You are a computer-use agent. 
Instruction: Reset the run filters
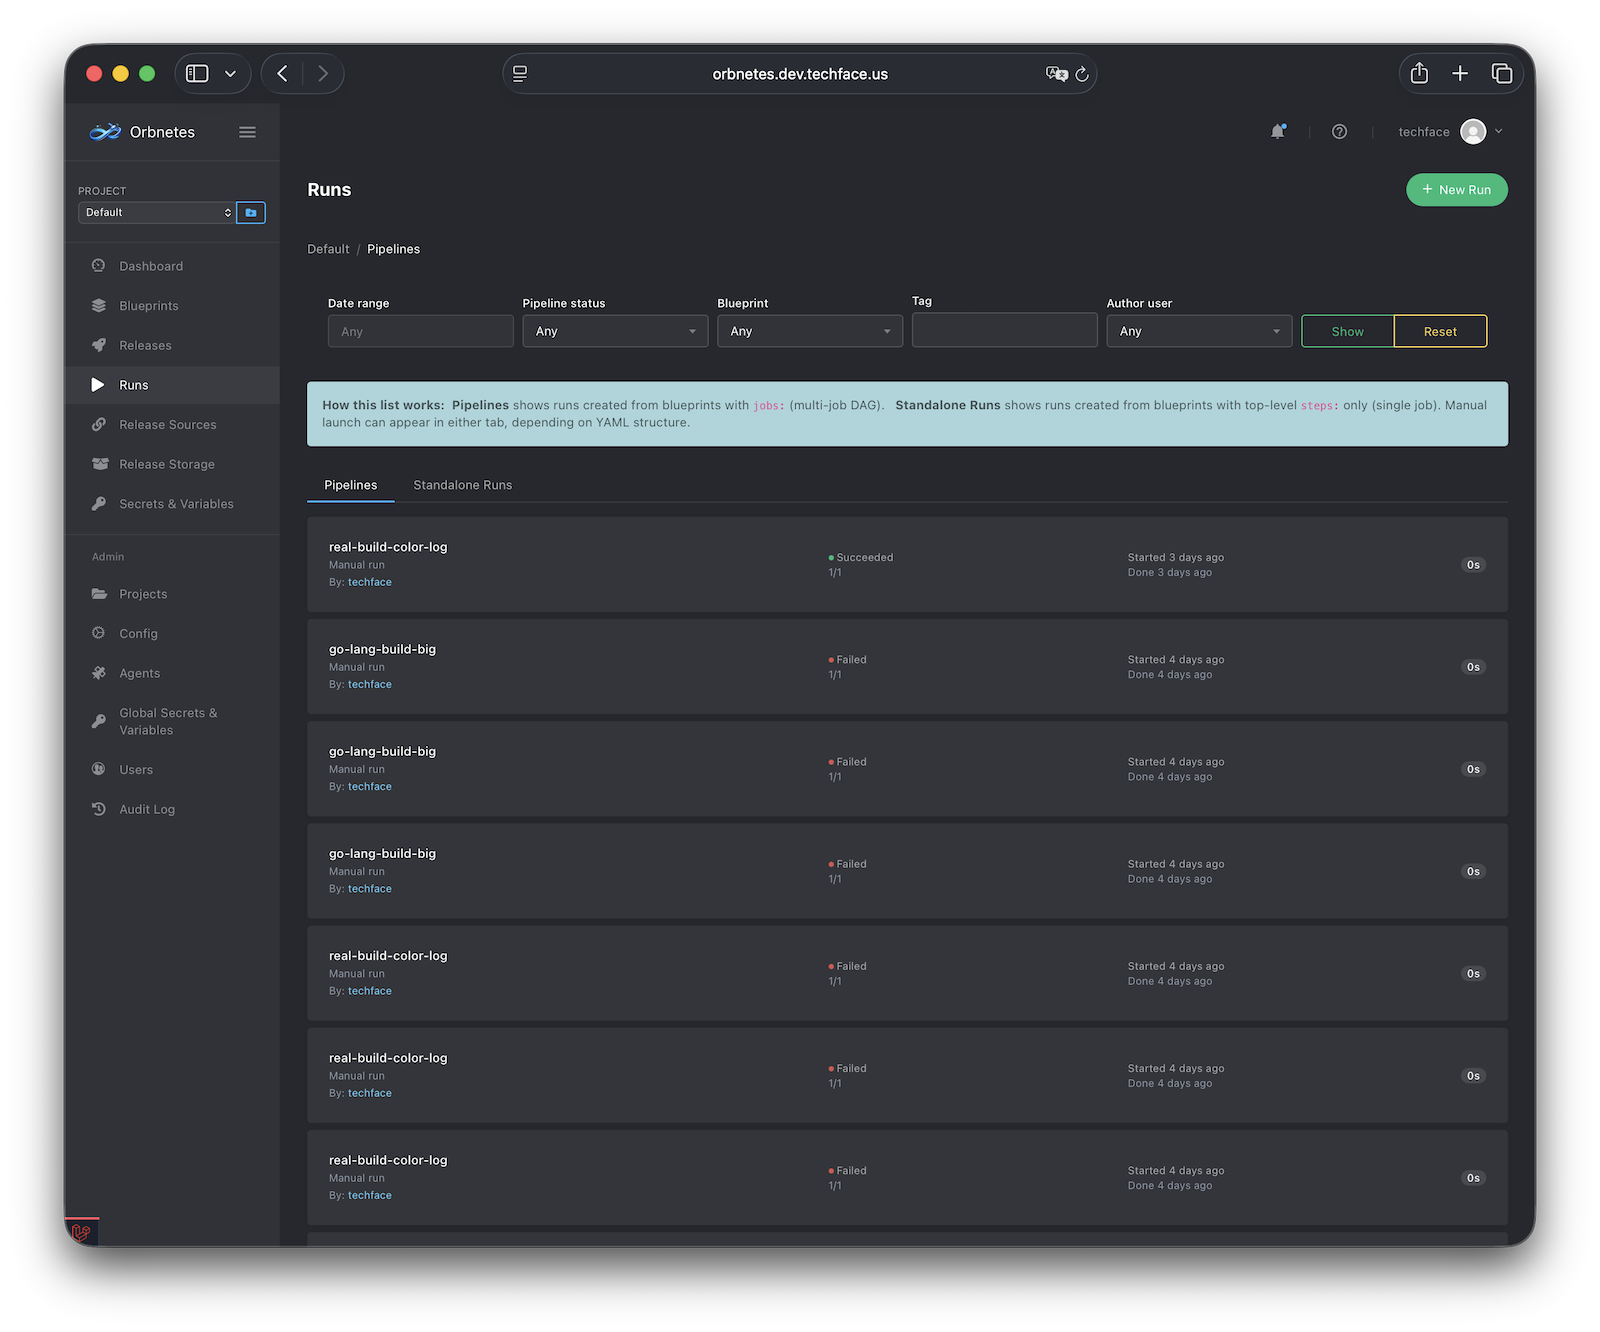pyautogui.click(x=1440, y=331)
